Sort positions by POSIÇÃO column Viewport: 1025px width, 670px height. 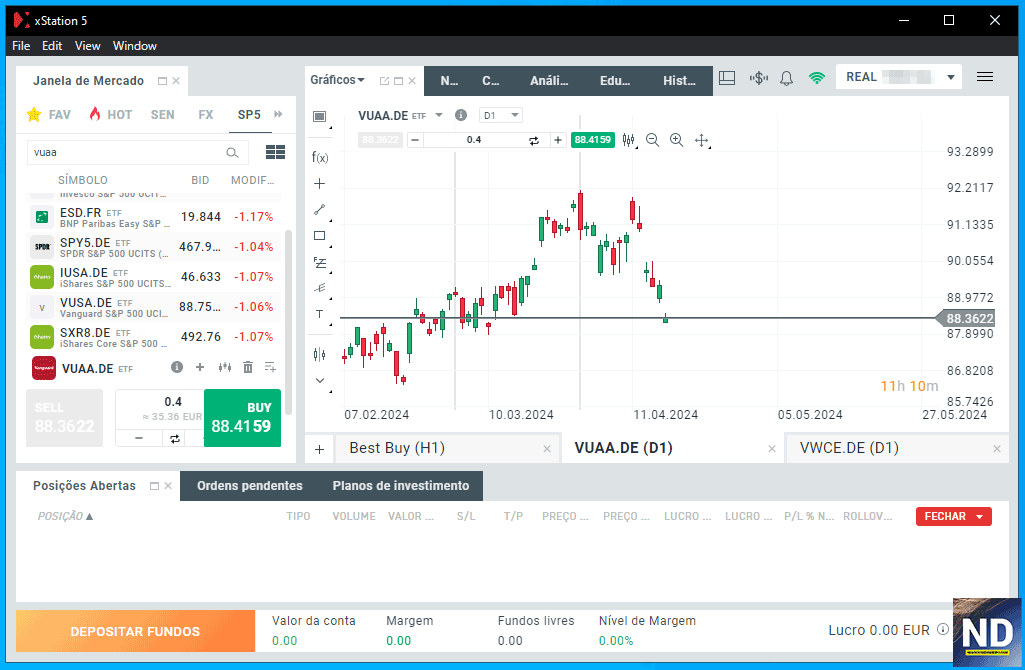[x=65, y=516]
